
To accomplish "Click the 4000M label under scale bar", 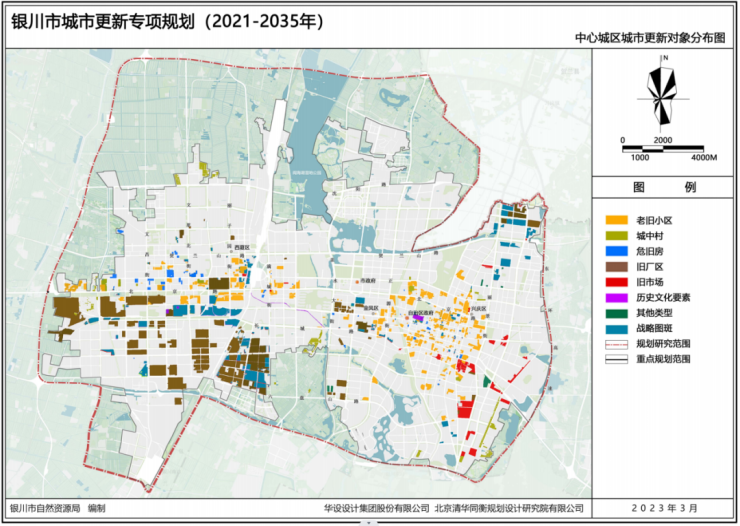I will point(704,158).
